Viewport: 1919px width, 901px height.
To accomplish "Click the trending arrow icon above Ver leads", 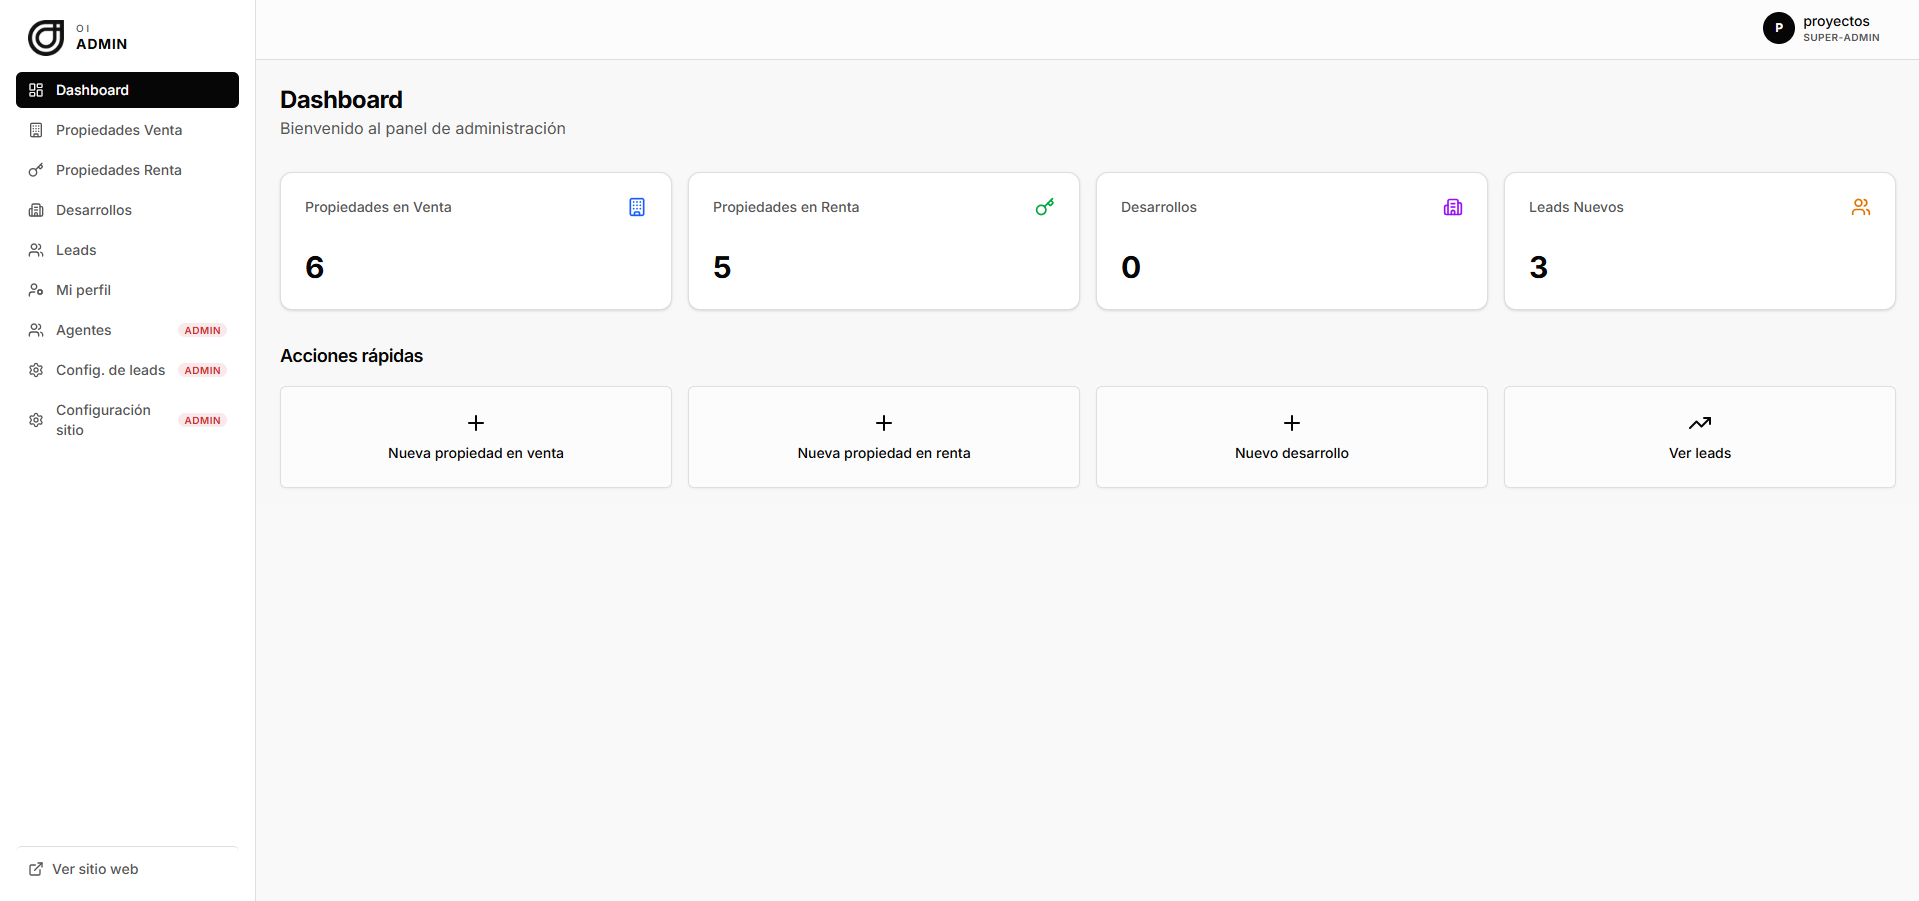I will 1700,423.
